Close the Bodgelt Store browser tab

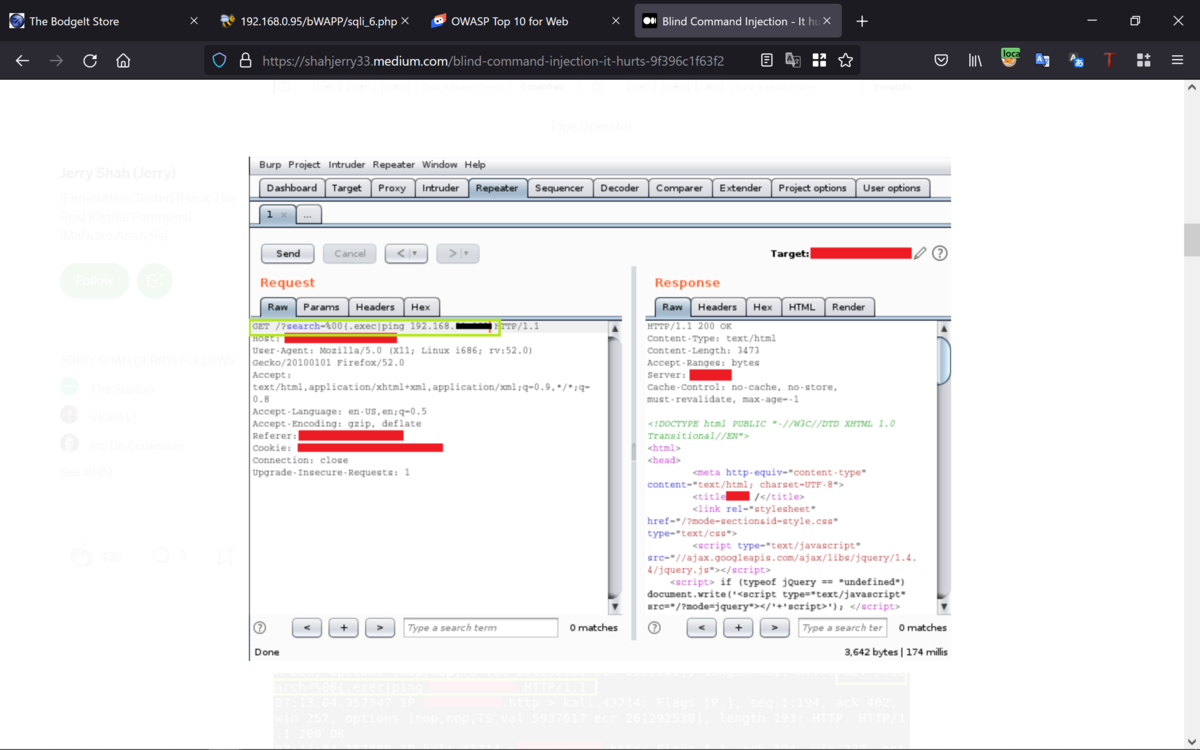194,21
